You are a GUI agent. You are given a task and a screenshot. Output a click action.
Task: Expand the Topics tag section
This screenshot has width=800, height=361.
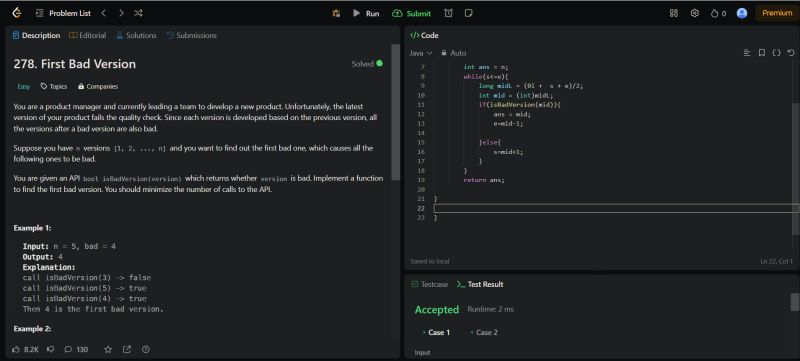[x=54, y=87]
